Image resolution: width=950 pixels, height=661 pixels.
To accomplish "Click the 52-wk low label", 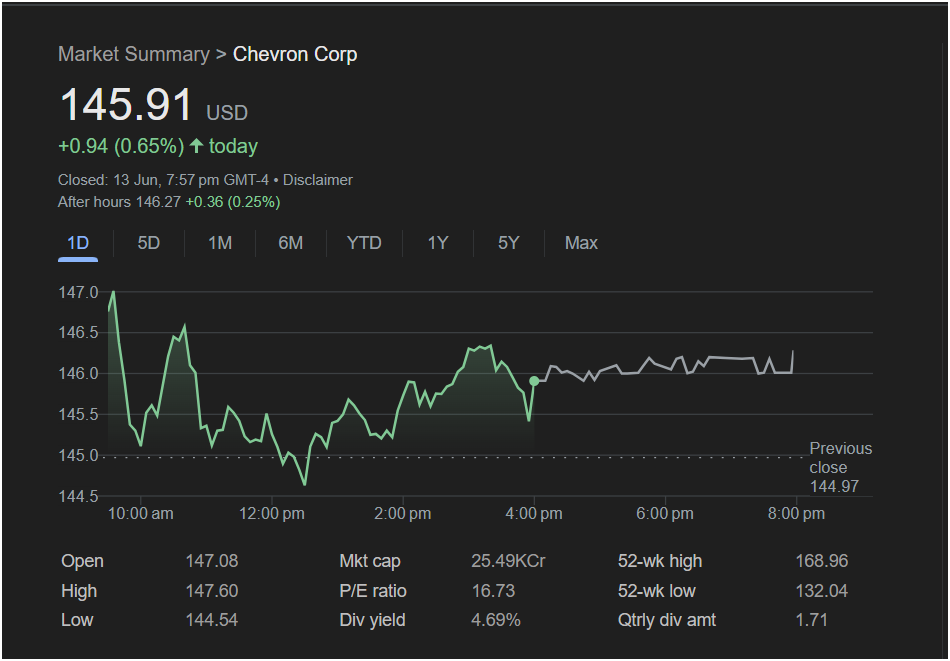I will (657, 591).
